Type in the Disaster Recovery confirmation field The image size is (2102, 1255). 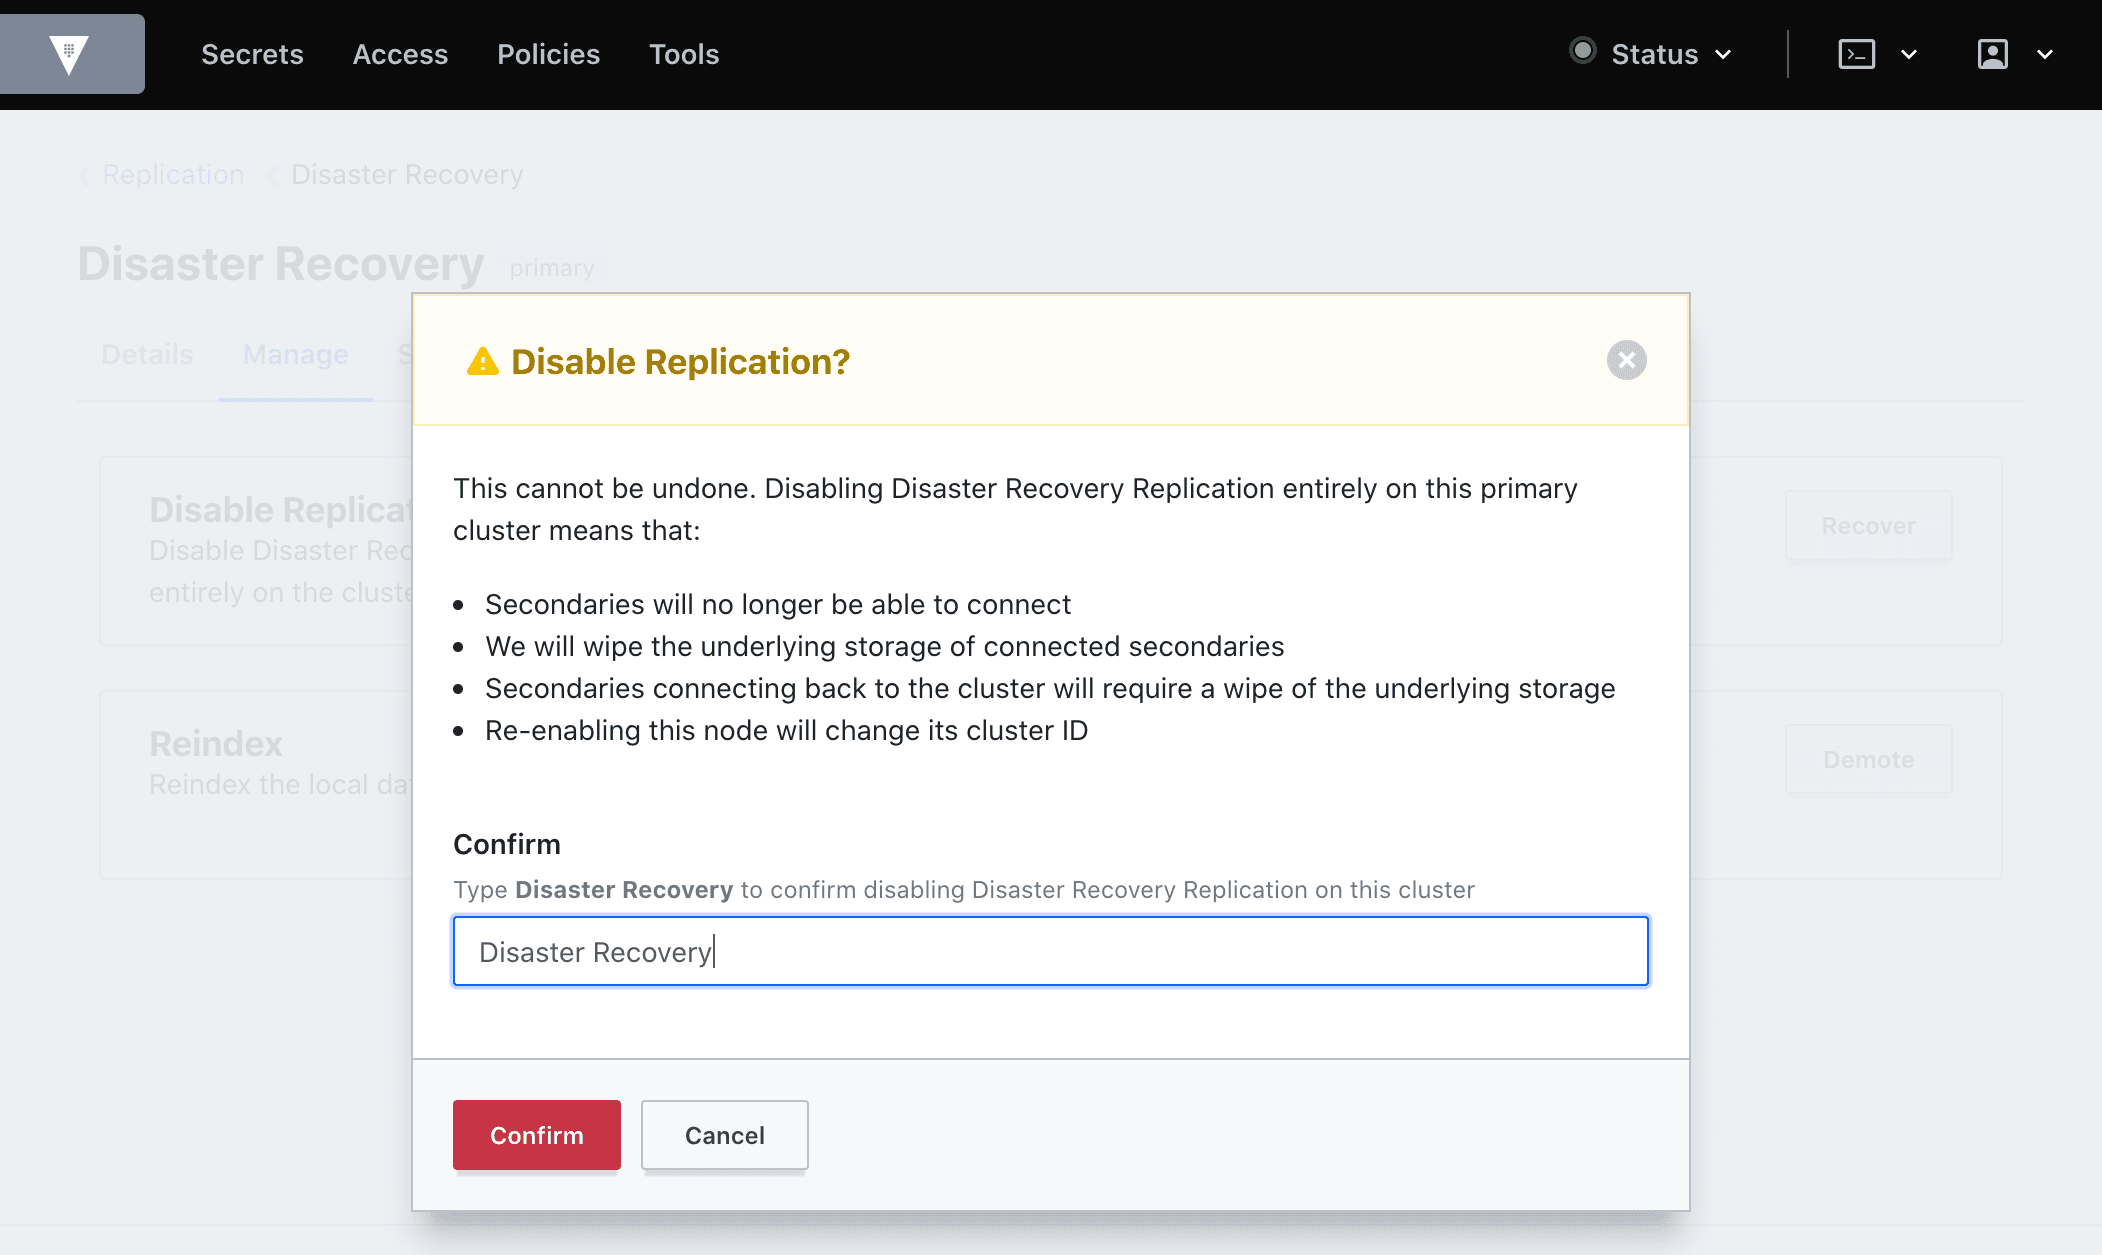tap(1050, 950)
